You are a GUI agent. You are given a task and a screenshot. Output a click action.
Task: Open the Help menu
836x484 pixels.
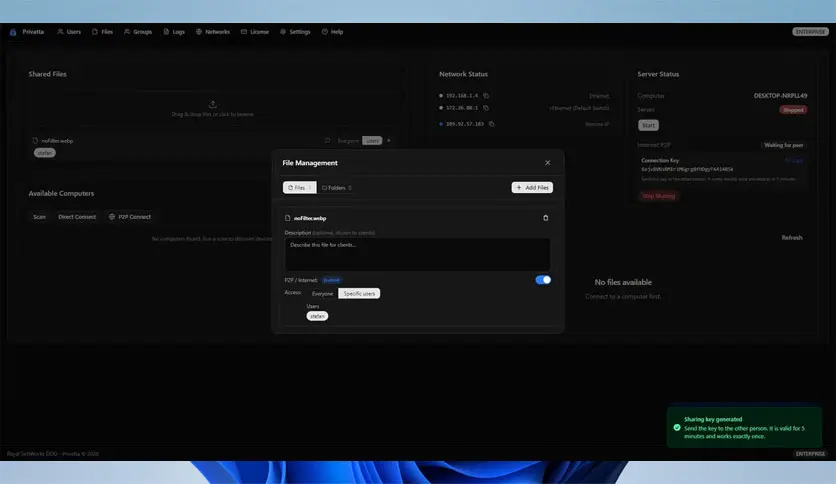332,32
